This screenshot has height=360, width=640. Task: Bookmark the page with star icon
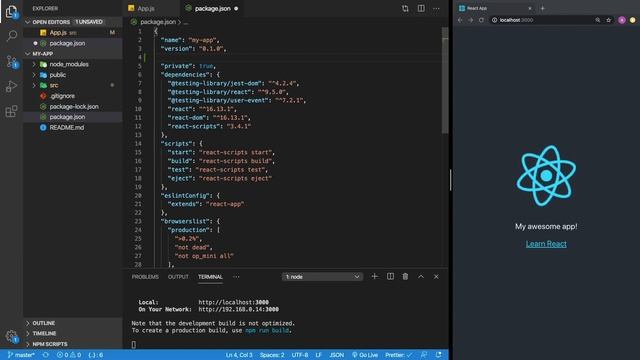point(609,20)
